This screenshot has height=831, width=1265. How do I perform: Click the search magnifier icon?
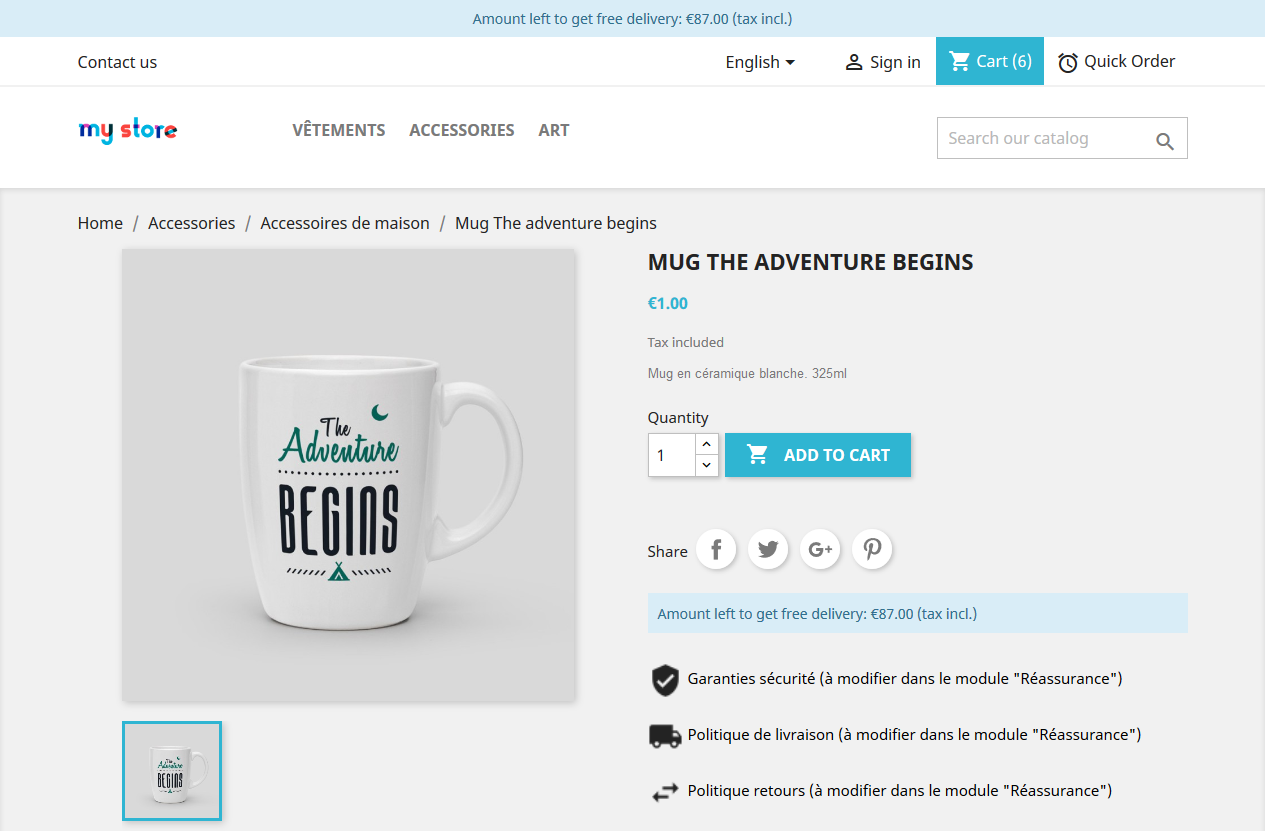point(1165,141)
